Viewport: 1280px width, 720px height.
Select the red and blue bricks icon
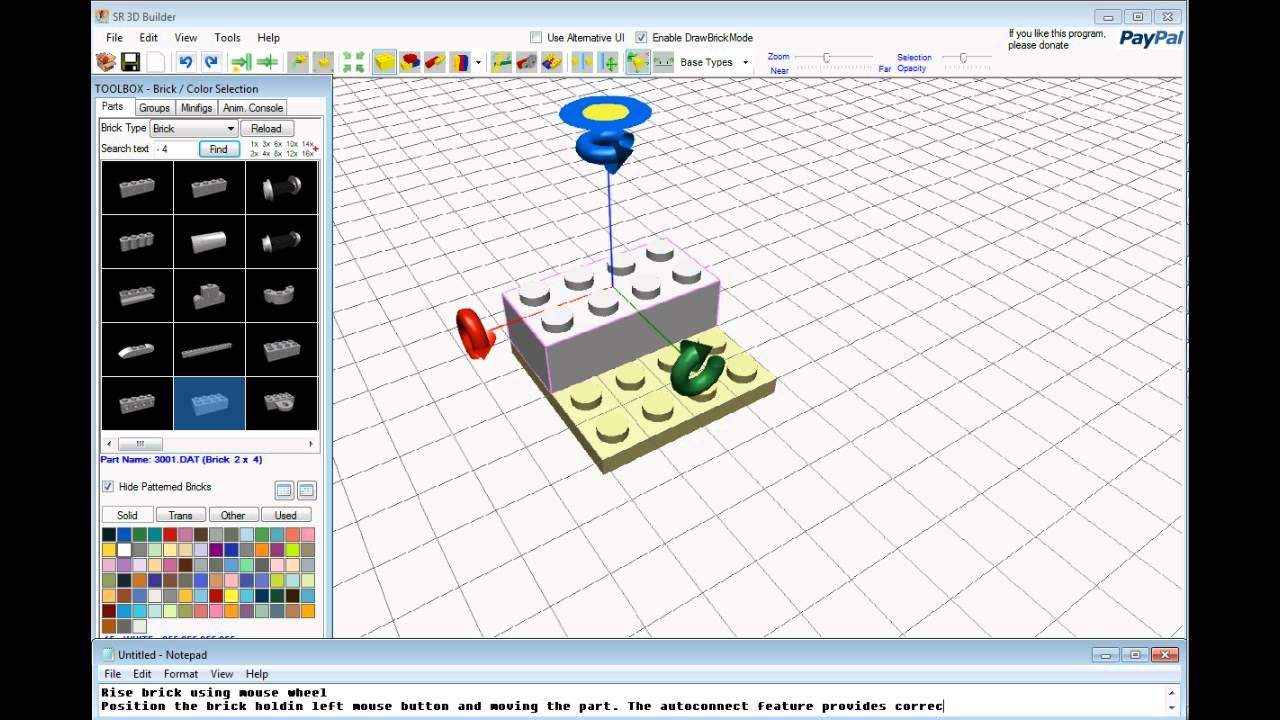[409, 62]
